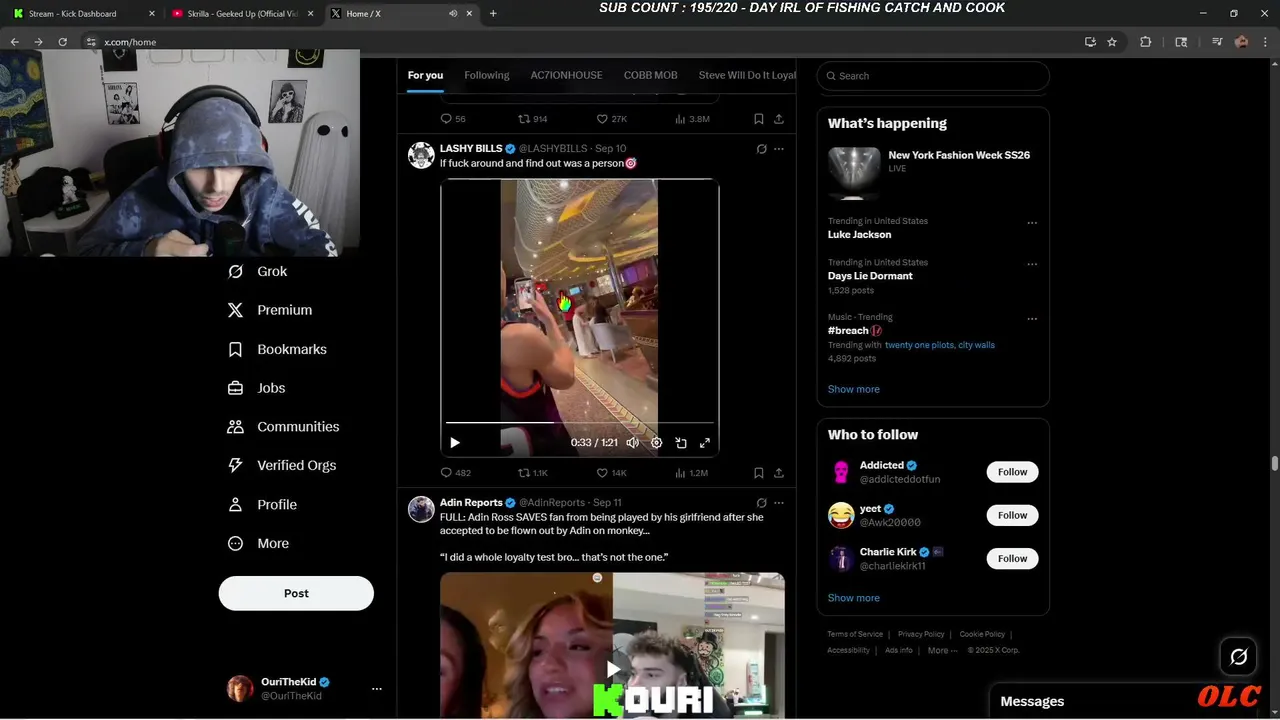The image size is (1280, 720).
Task: Click the Search input field
Action: pyautogui.click(x=933, y=76)
